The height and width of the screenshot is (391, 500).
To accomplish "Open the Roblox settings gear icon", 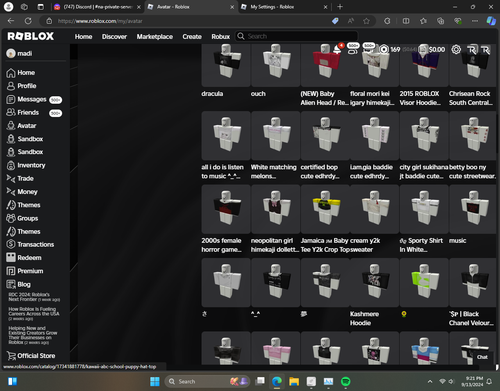I will (456, 49).
